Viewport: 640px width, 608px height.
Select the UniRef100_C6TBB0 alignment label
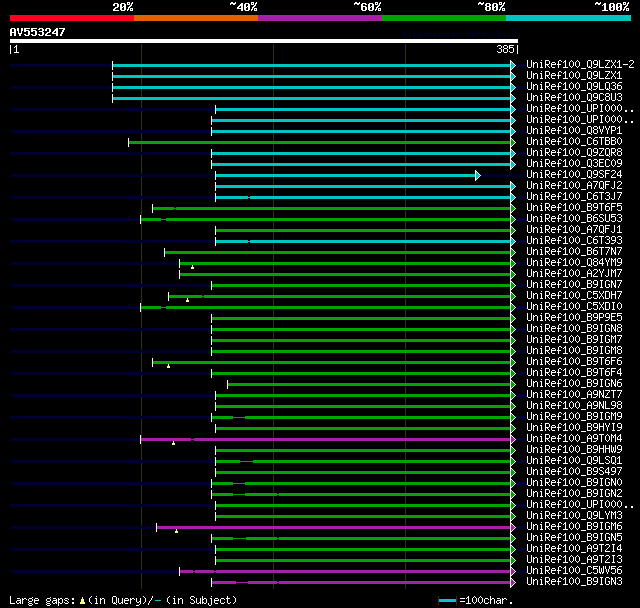[x=574, y=142]
